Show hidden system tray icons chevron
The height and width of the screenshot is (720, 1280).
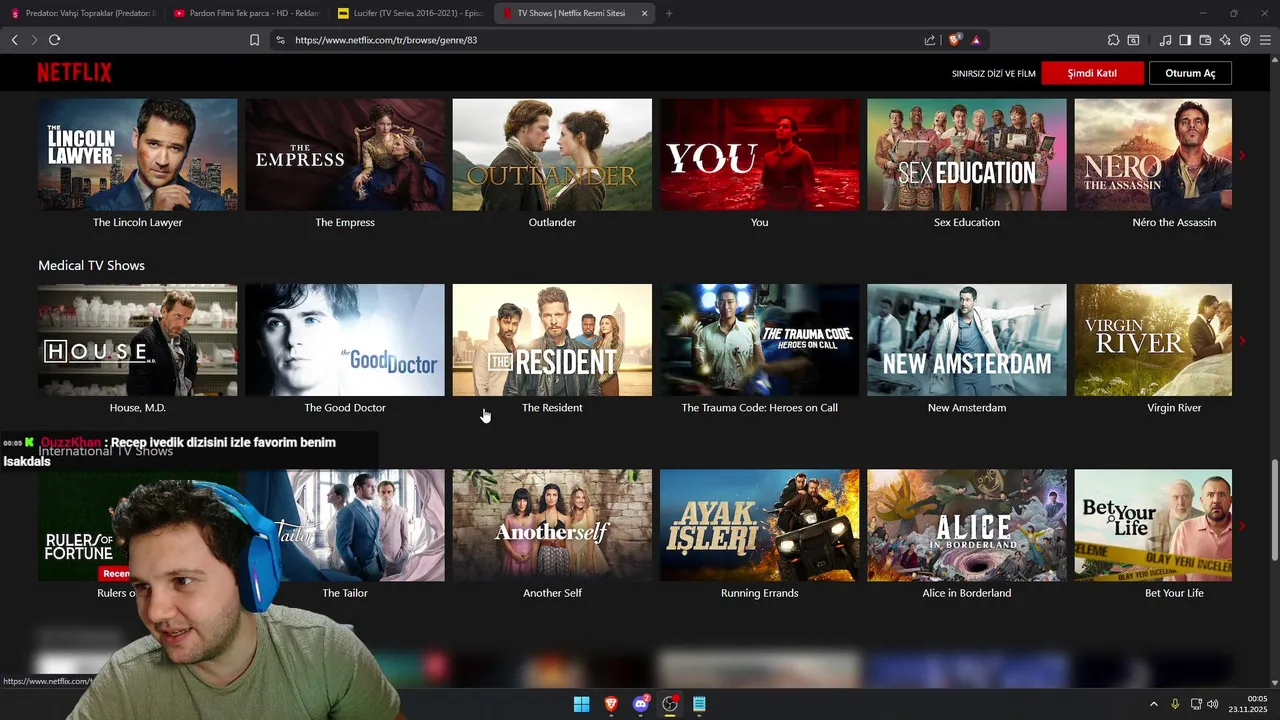click(x=1153, y=704)
